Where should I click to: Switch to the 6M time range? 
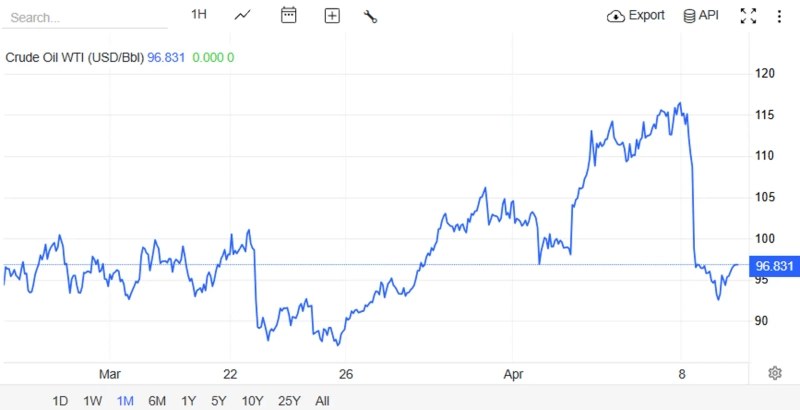(157, 401)
